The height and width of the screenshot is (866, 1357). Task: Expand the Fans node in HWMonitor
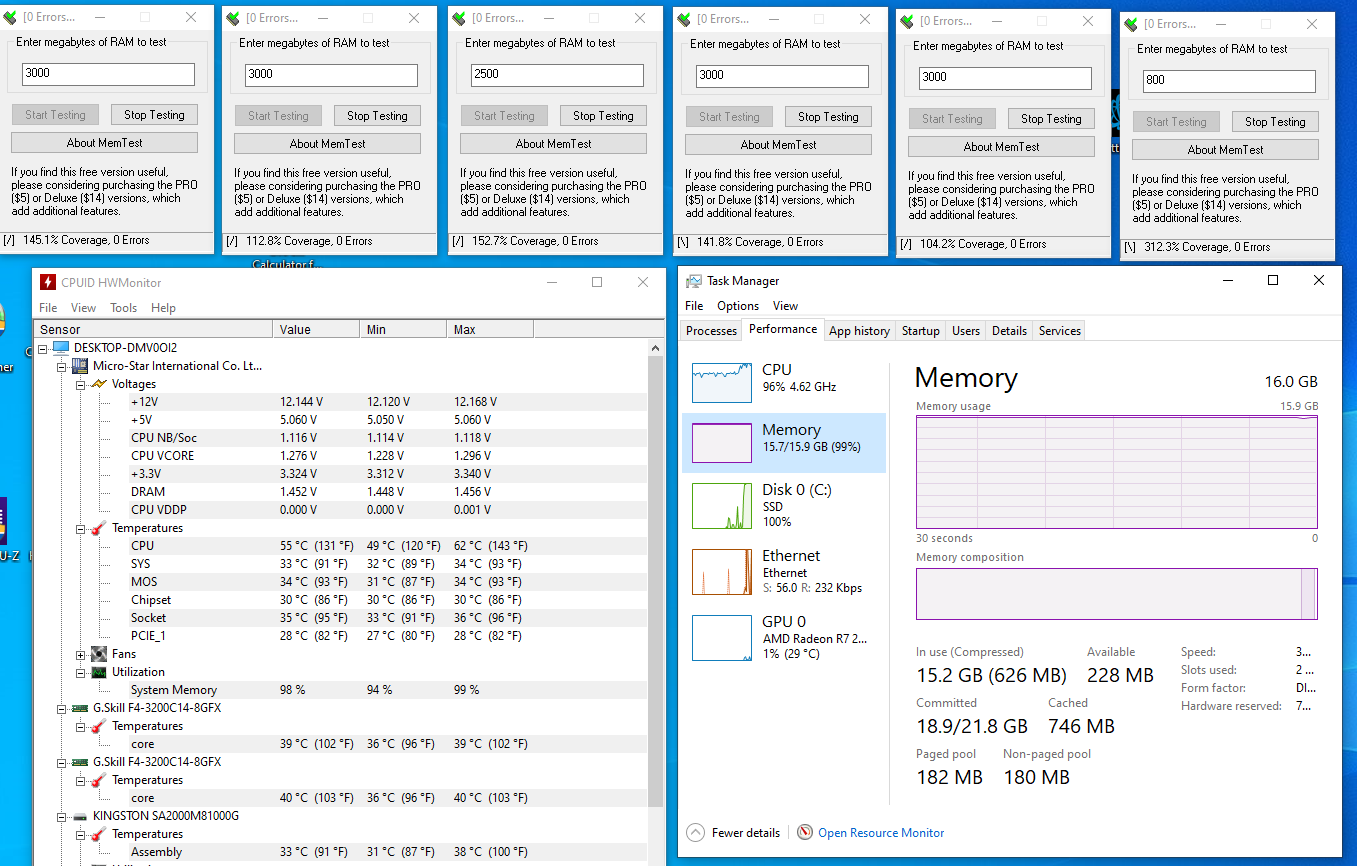click(80, 654)
